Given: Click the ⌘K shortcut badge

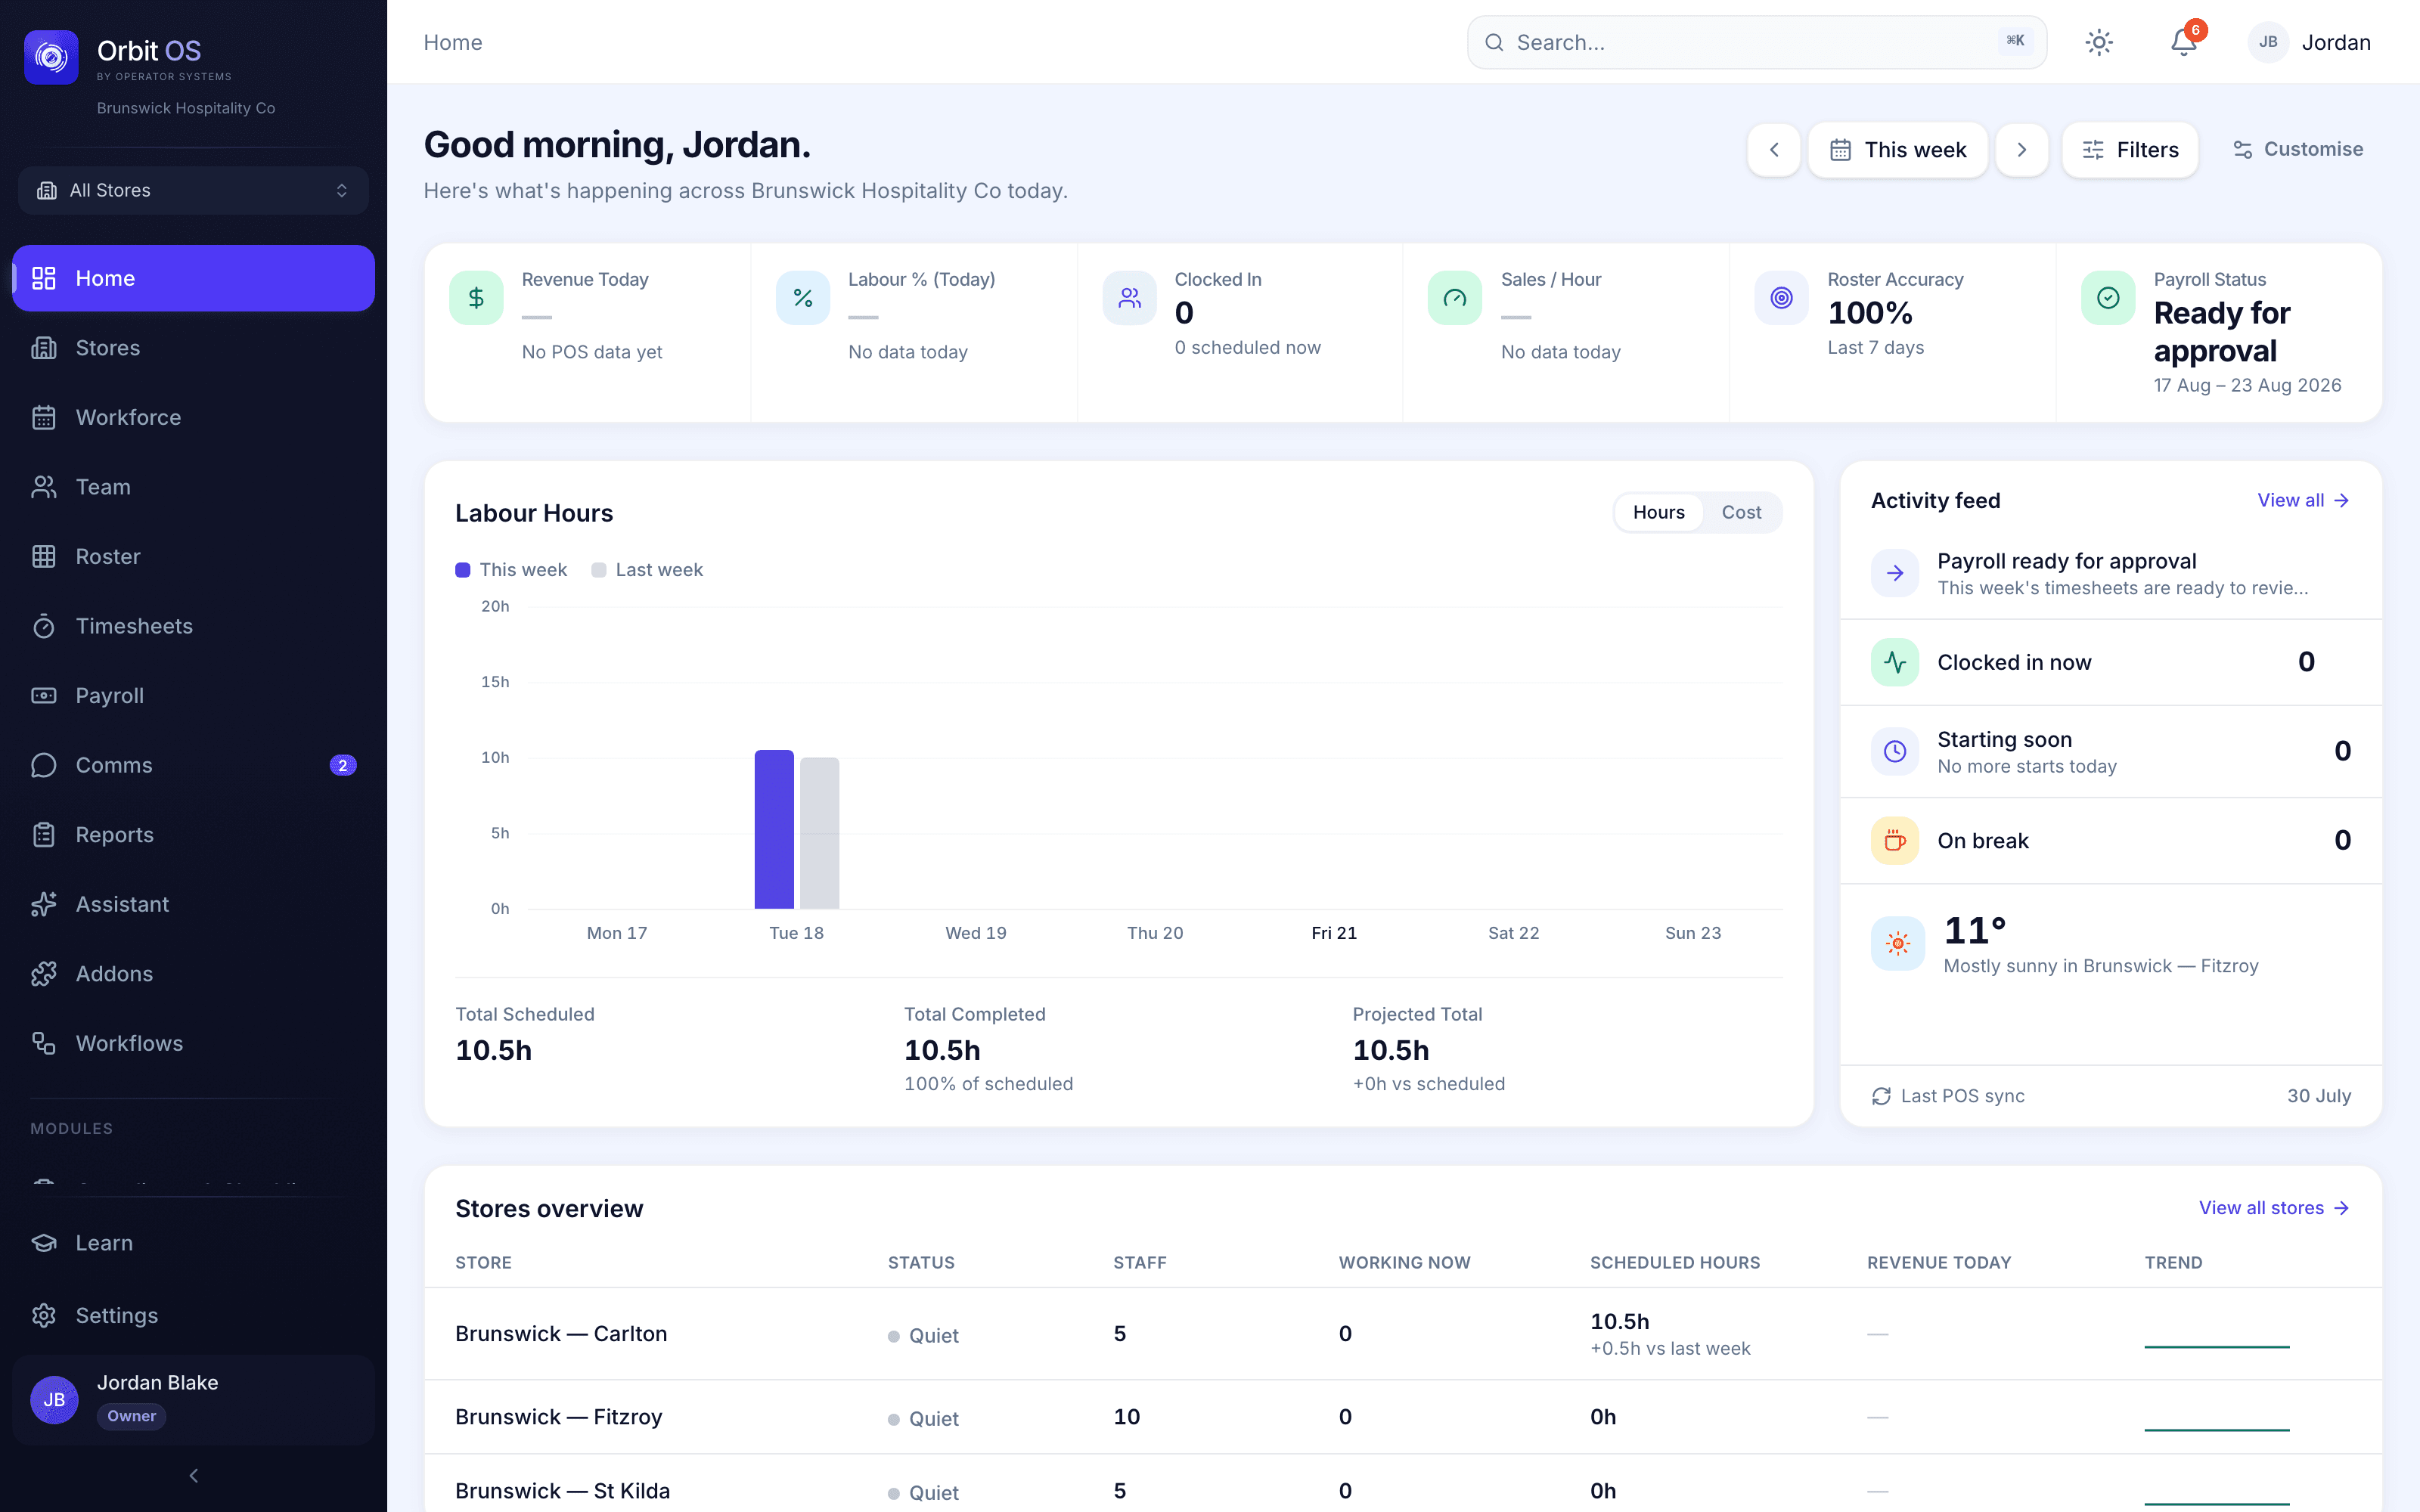Looking at the screenshot, I should (x=2015, y=41).
